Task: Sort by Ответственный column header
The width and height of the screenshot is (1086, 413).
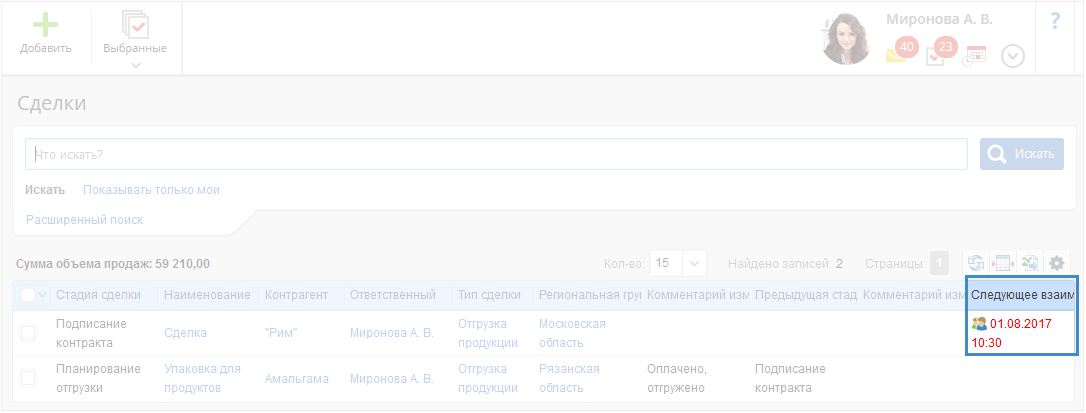Action: 393,295
